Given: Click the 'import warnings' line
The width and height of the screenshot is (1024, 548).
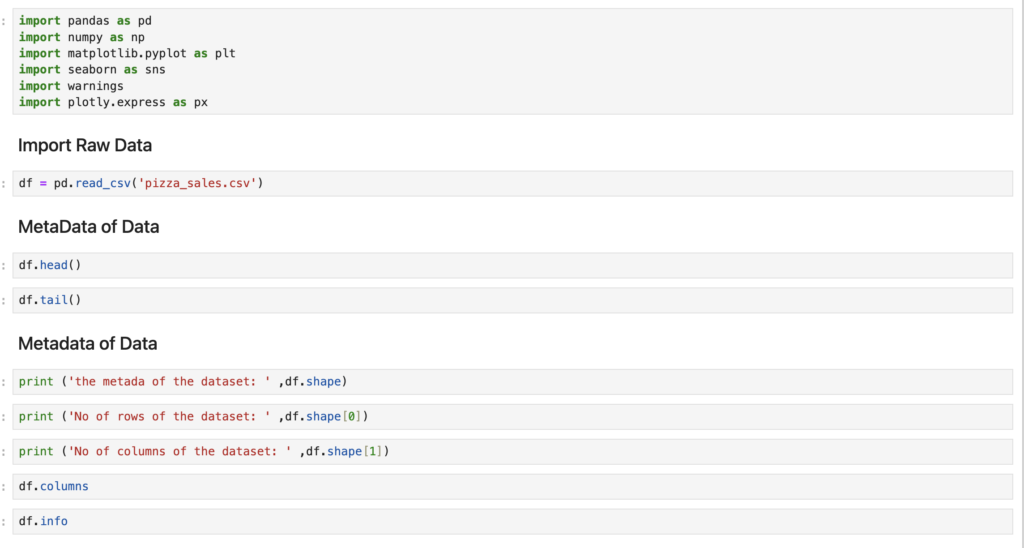Looking at the screenshot, I should 71,86.
